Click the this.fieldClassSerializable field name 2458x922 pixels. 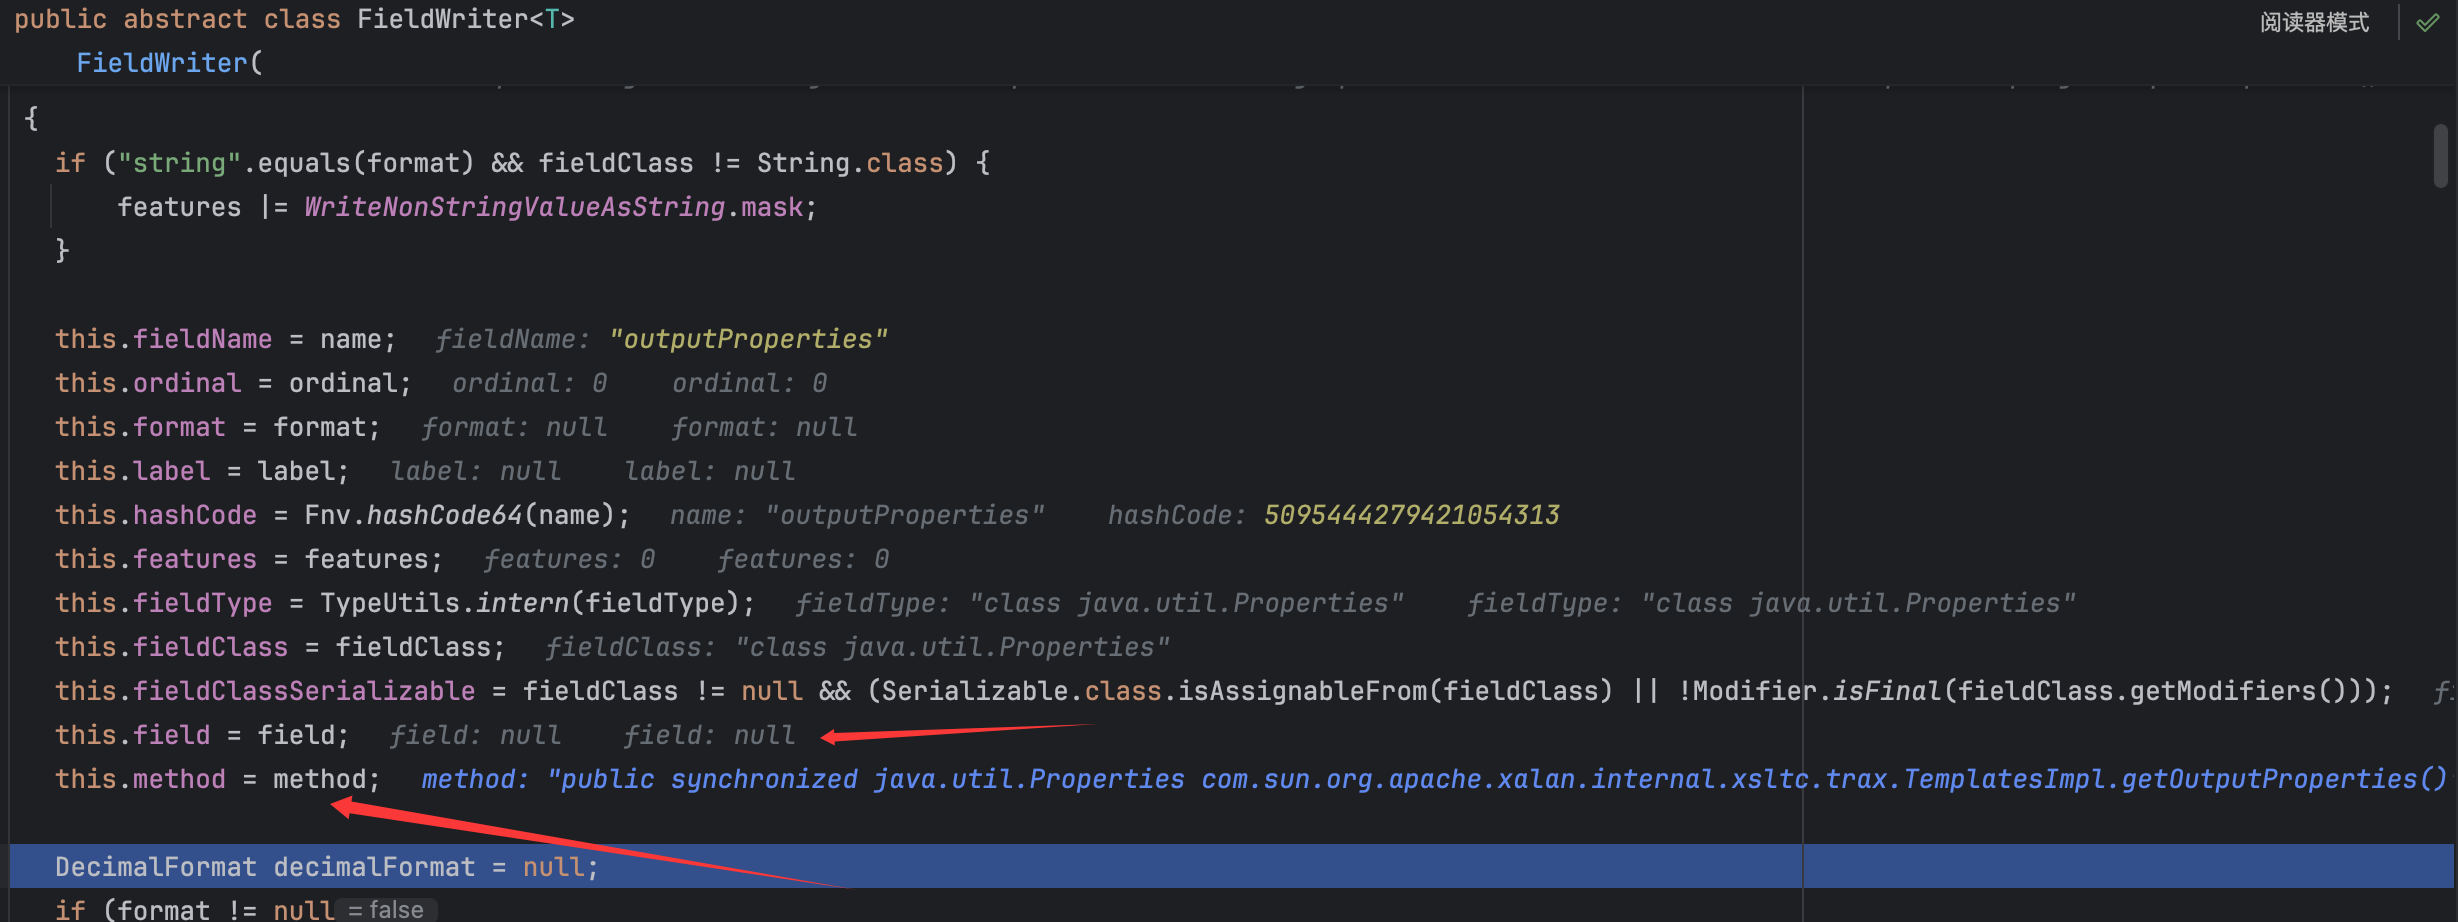point(304,691)
